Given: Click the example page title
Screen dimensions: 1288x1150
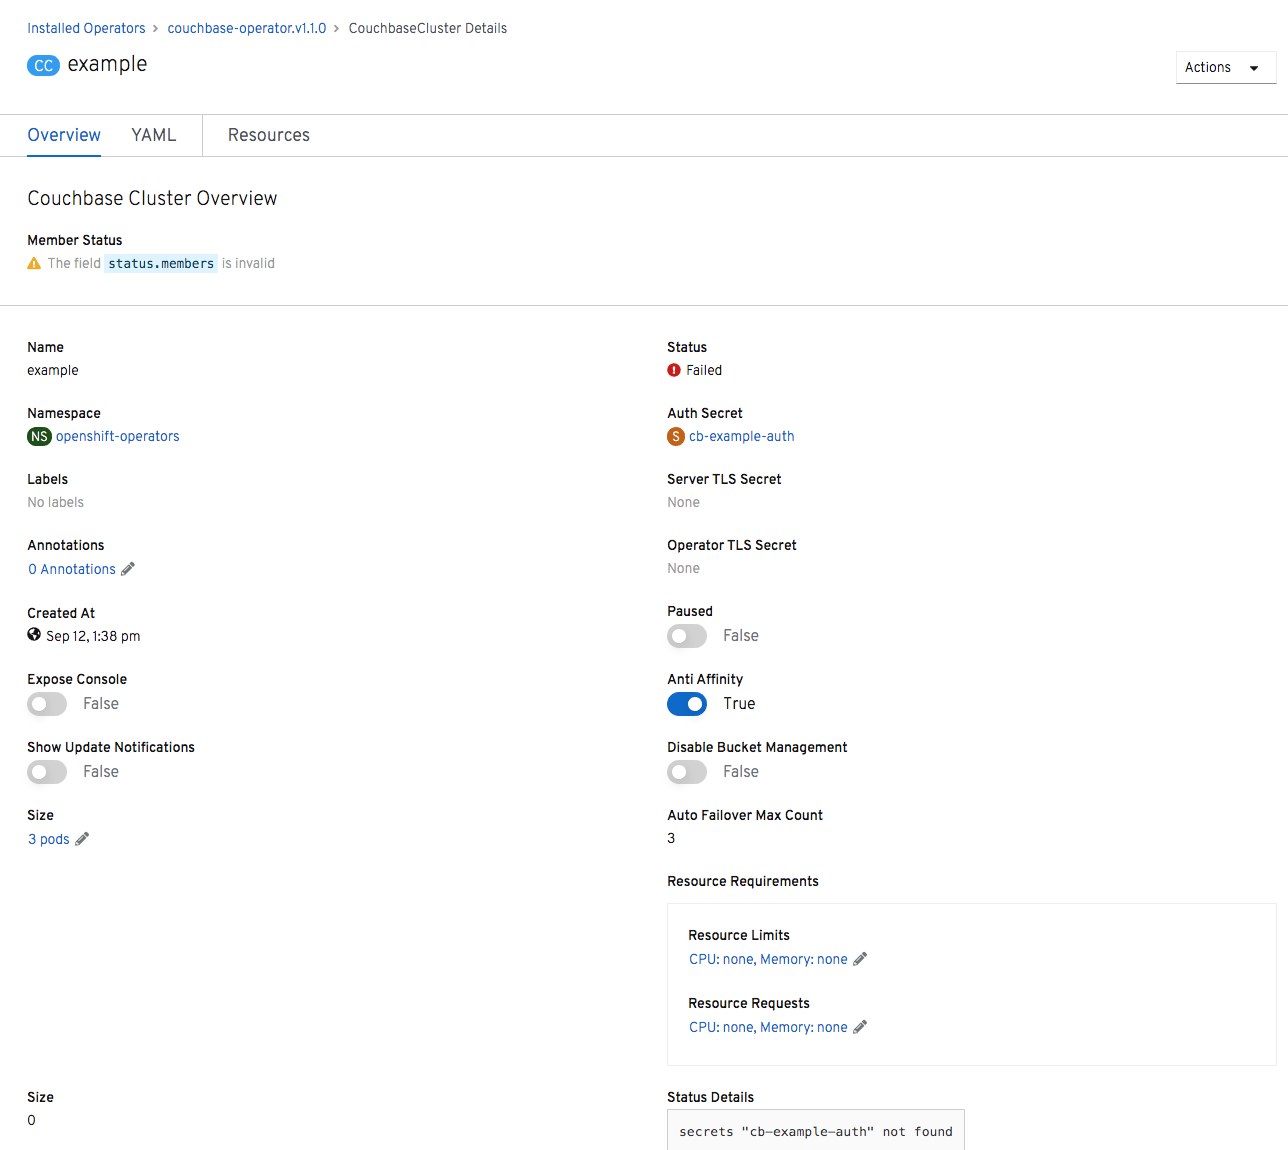Looking at the screenshot, I should click(x=107, y=64).
